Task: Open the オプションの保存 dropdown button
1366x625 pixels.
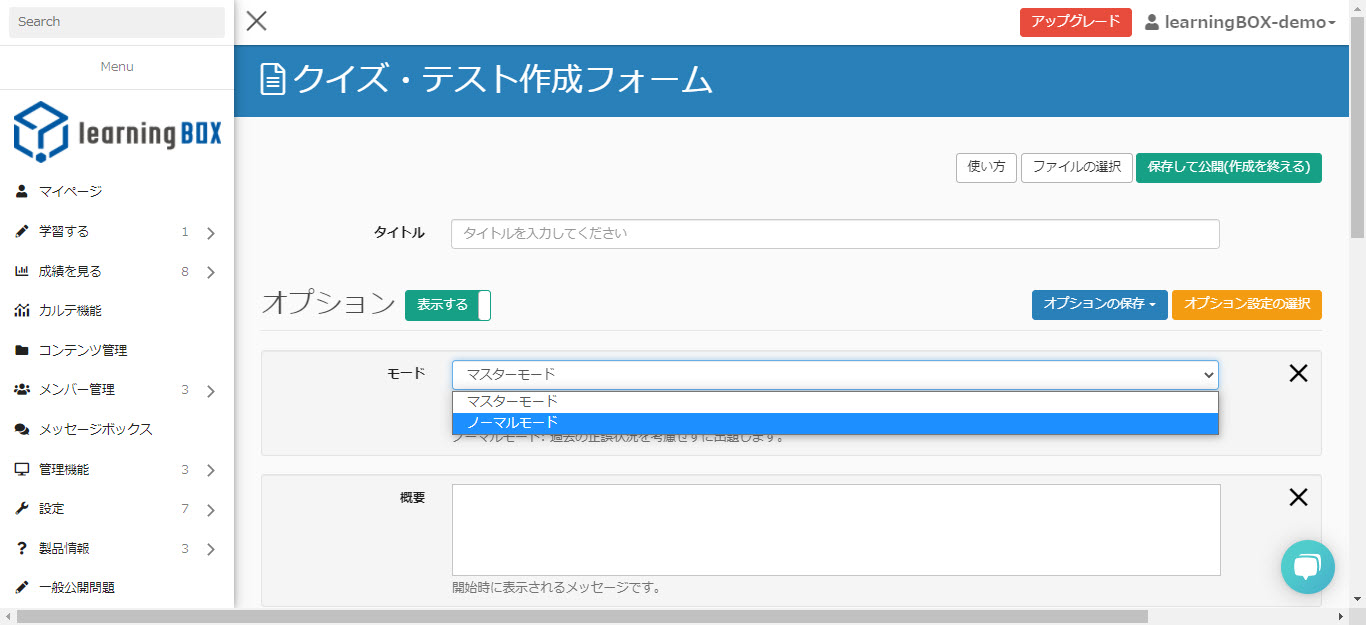Action: 1099,304
